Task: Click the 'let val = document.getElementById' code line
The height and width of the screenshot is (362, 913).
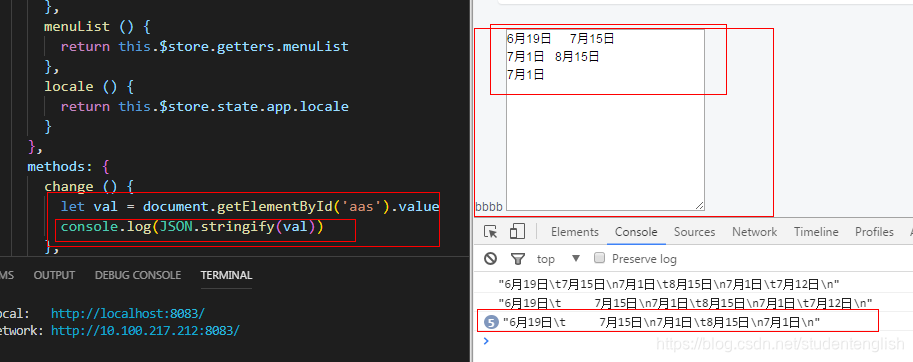Action: (x=250, y=207)
